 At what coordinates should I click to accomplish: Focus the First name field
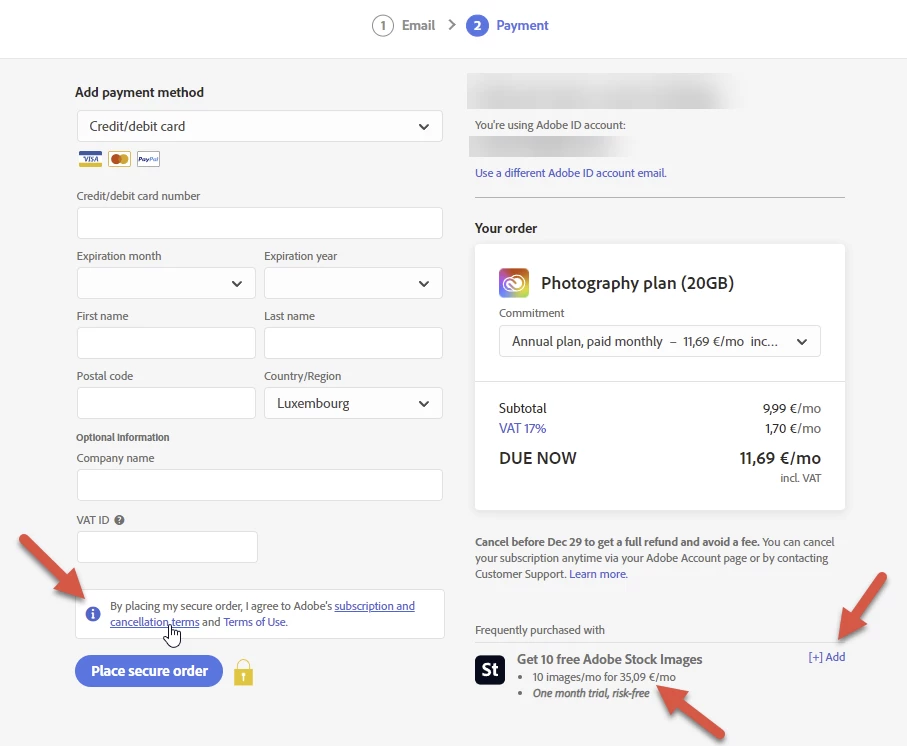tap(166, 343)
